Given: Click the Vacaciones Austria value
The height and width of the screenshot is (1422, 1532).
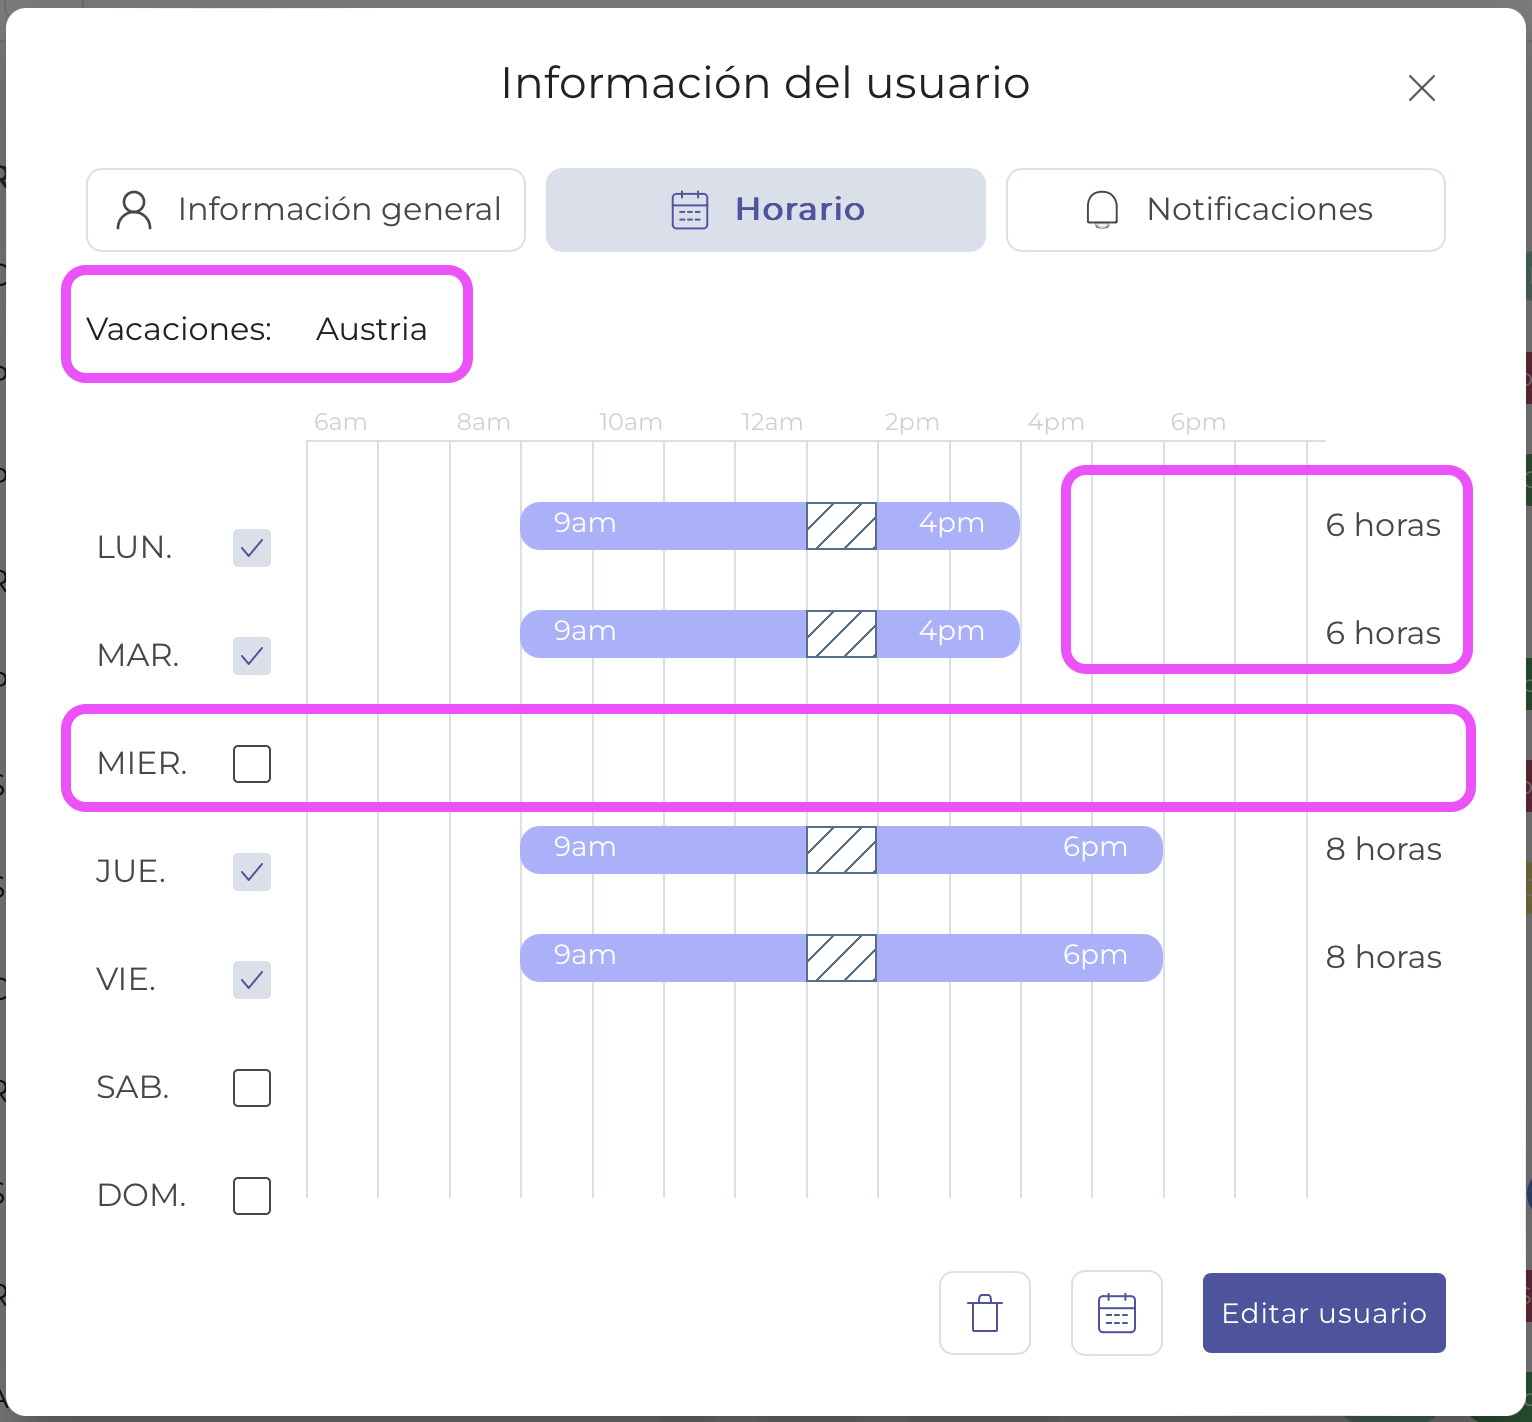Looking at the screenshot, I should click(x=371, y=329).
